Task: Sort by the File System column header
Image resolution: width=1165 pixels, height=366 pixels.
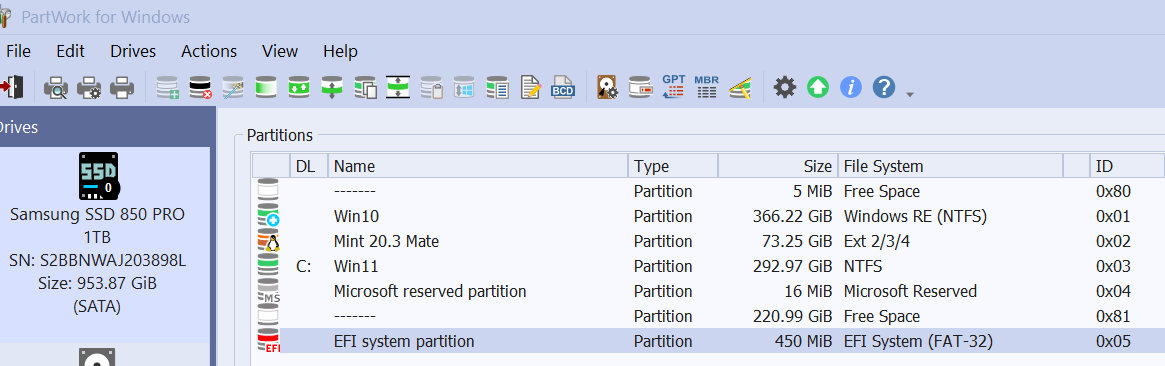Action: coord(950,166)
